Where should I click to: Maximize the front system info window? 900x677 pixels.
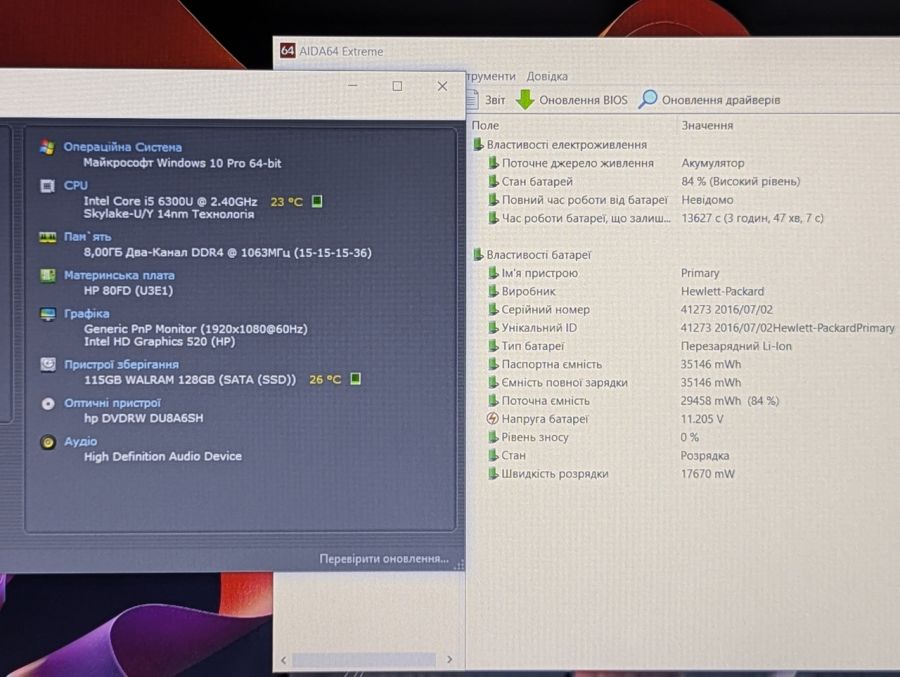tap(397, 86)
